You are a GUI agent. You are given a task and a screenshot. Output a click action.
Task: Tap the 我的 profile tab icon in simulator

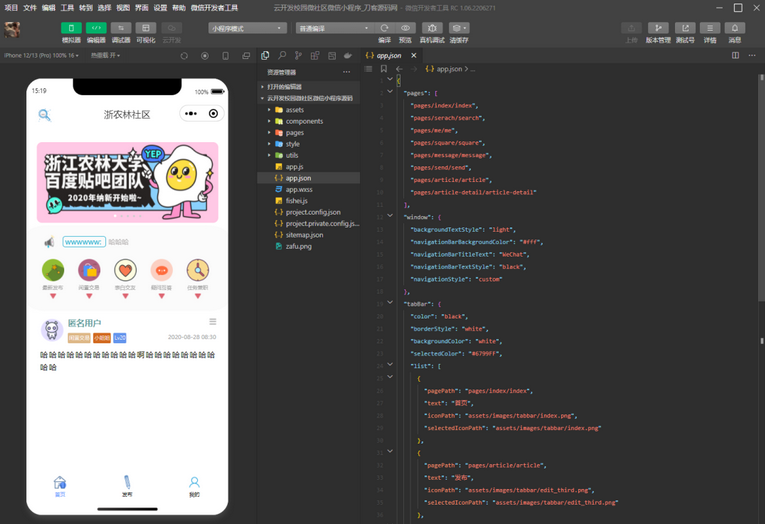point(194,482)
